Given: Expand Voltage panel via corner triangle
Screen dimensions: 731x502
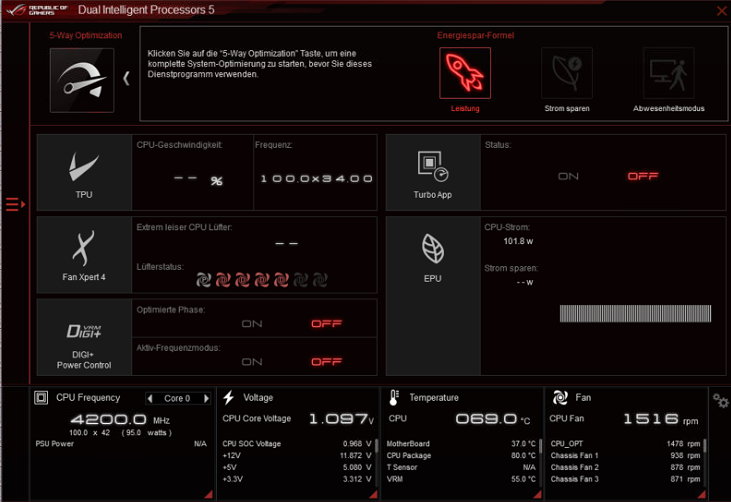Looking at the screenshot, I should click(373, 495).
